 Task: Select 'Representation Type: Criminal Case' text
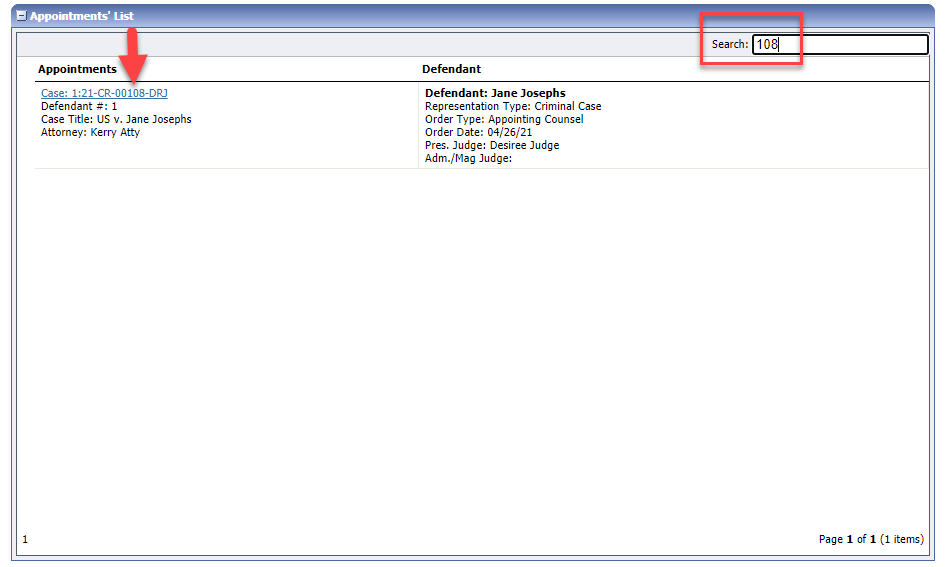coord(513,106)
